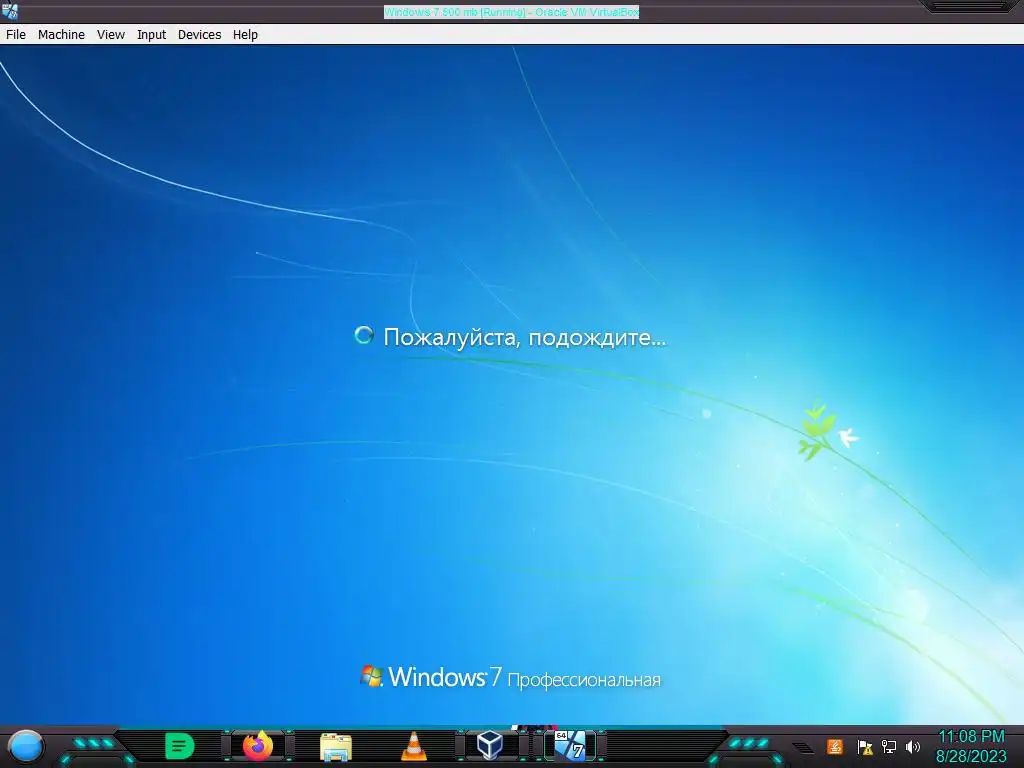
Task: Open the File menu
Action: 16,35
